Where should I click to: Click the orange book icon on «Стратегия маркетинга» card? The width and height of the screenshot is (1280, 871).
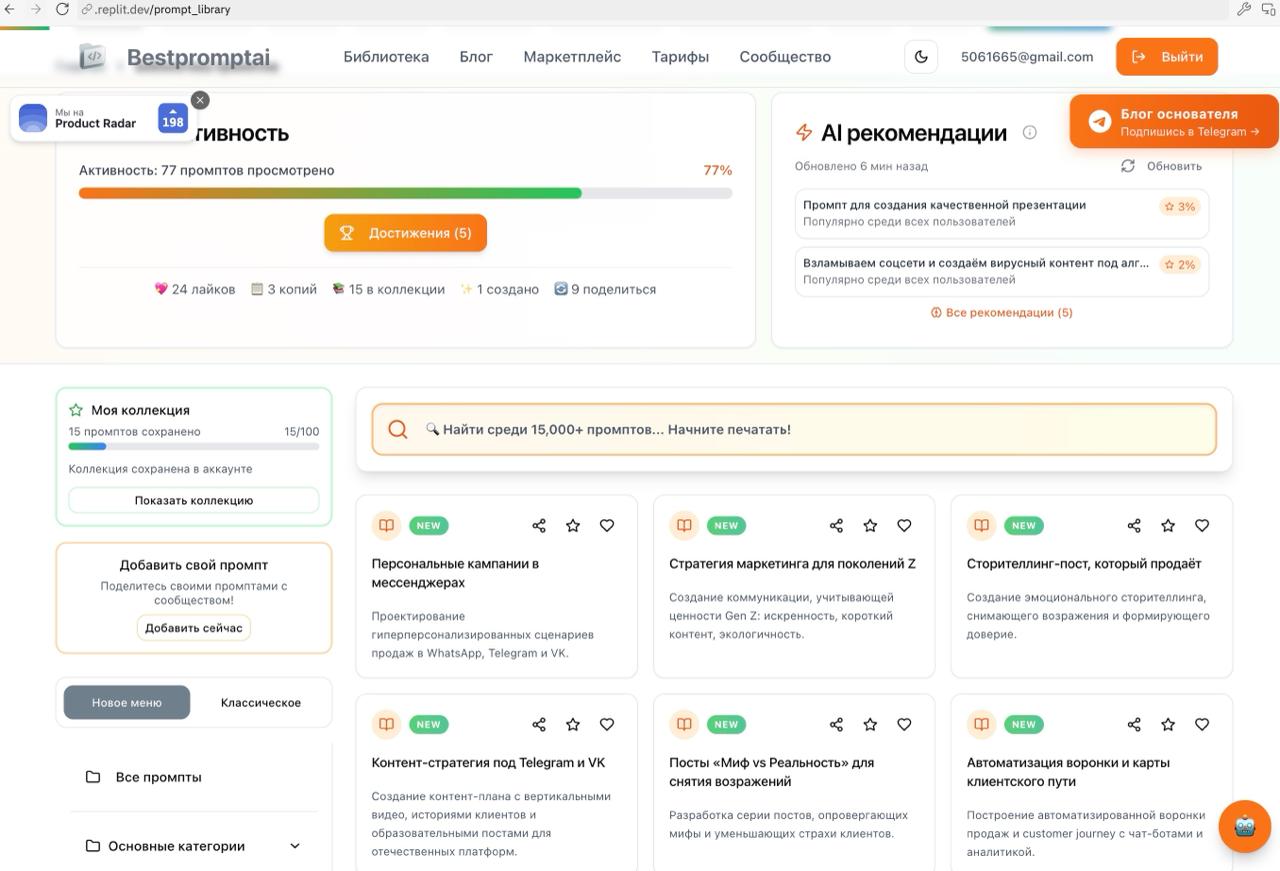[683, 525]
